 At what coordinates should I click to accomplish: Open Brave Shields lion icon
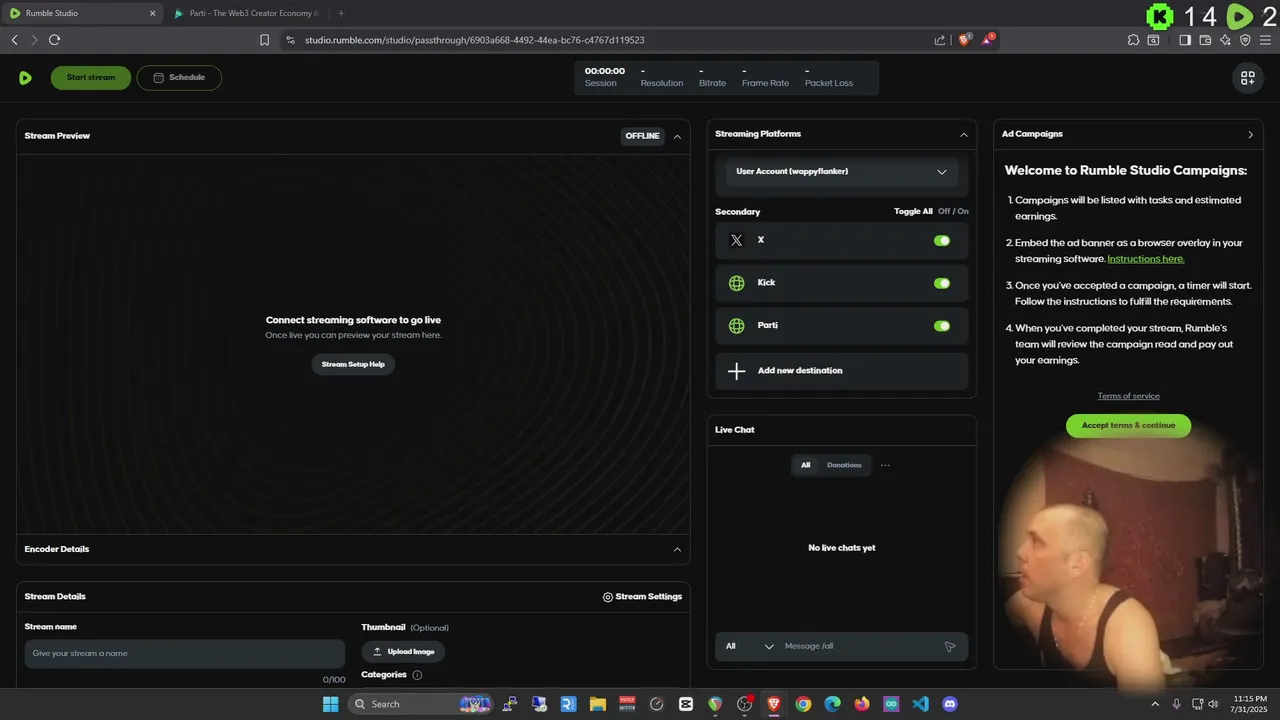pyautogui.click(x=965, y=40)
